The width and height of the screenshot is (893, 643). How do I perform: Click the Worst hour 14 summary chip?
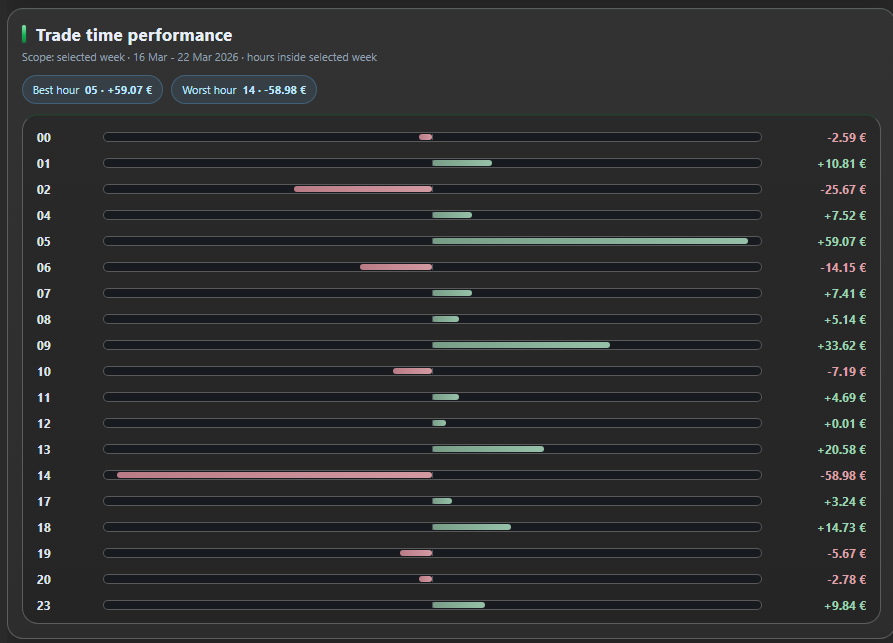243,89
